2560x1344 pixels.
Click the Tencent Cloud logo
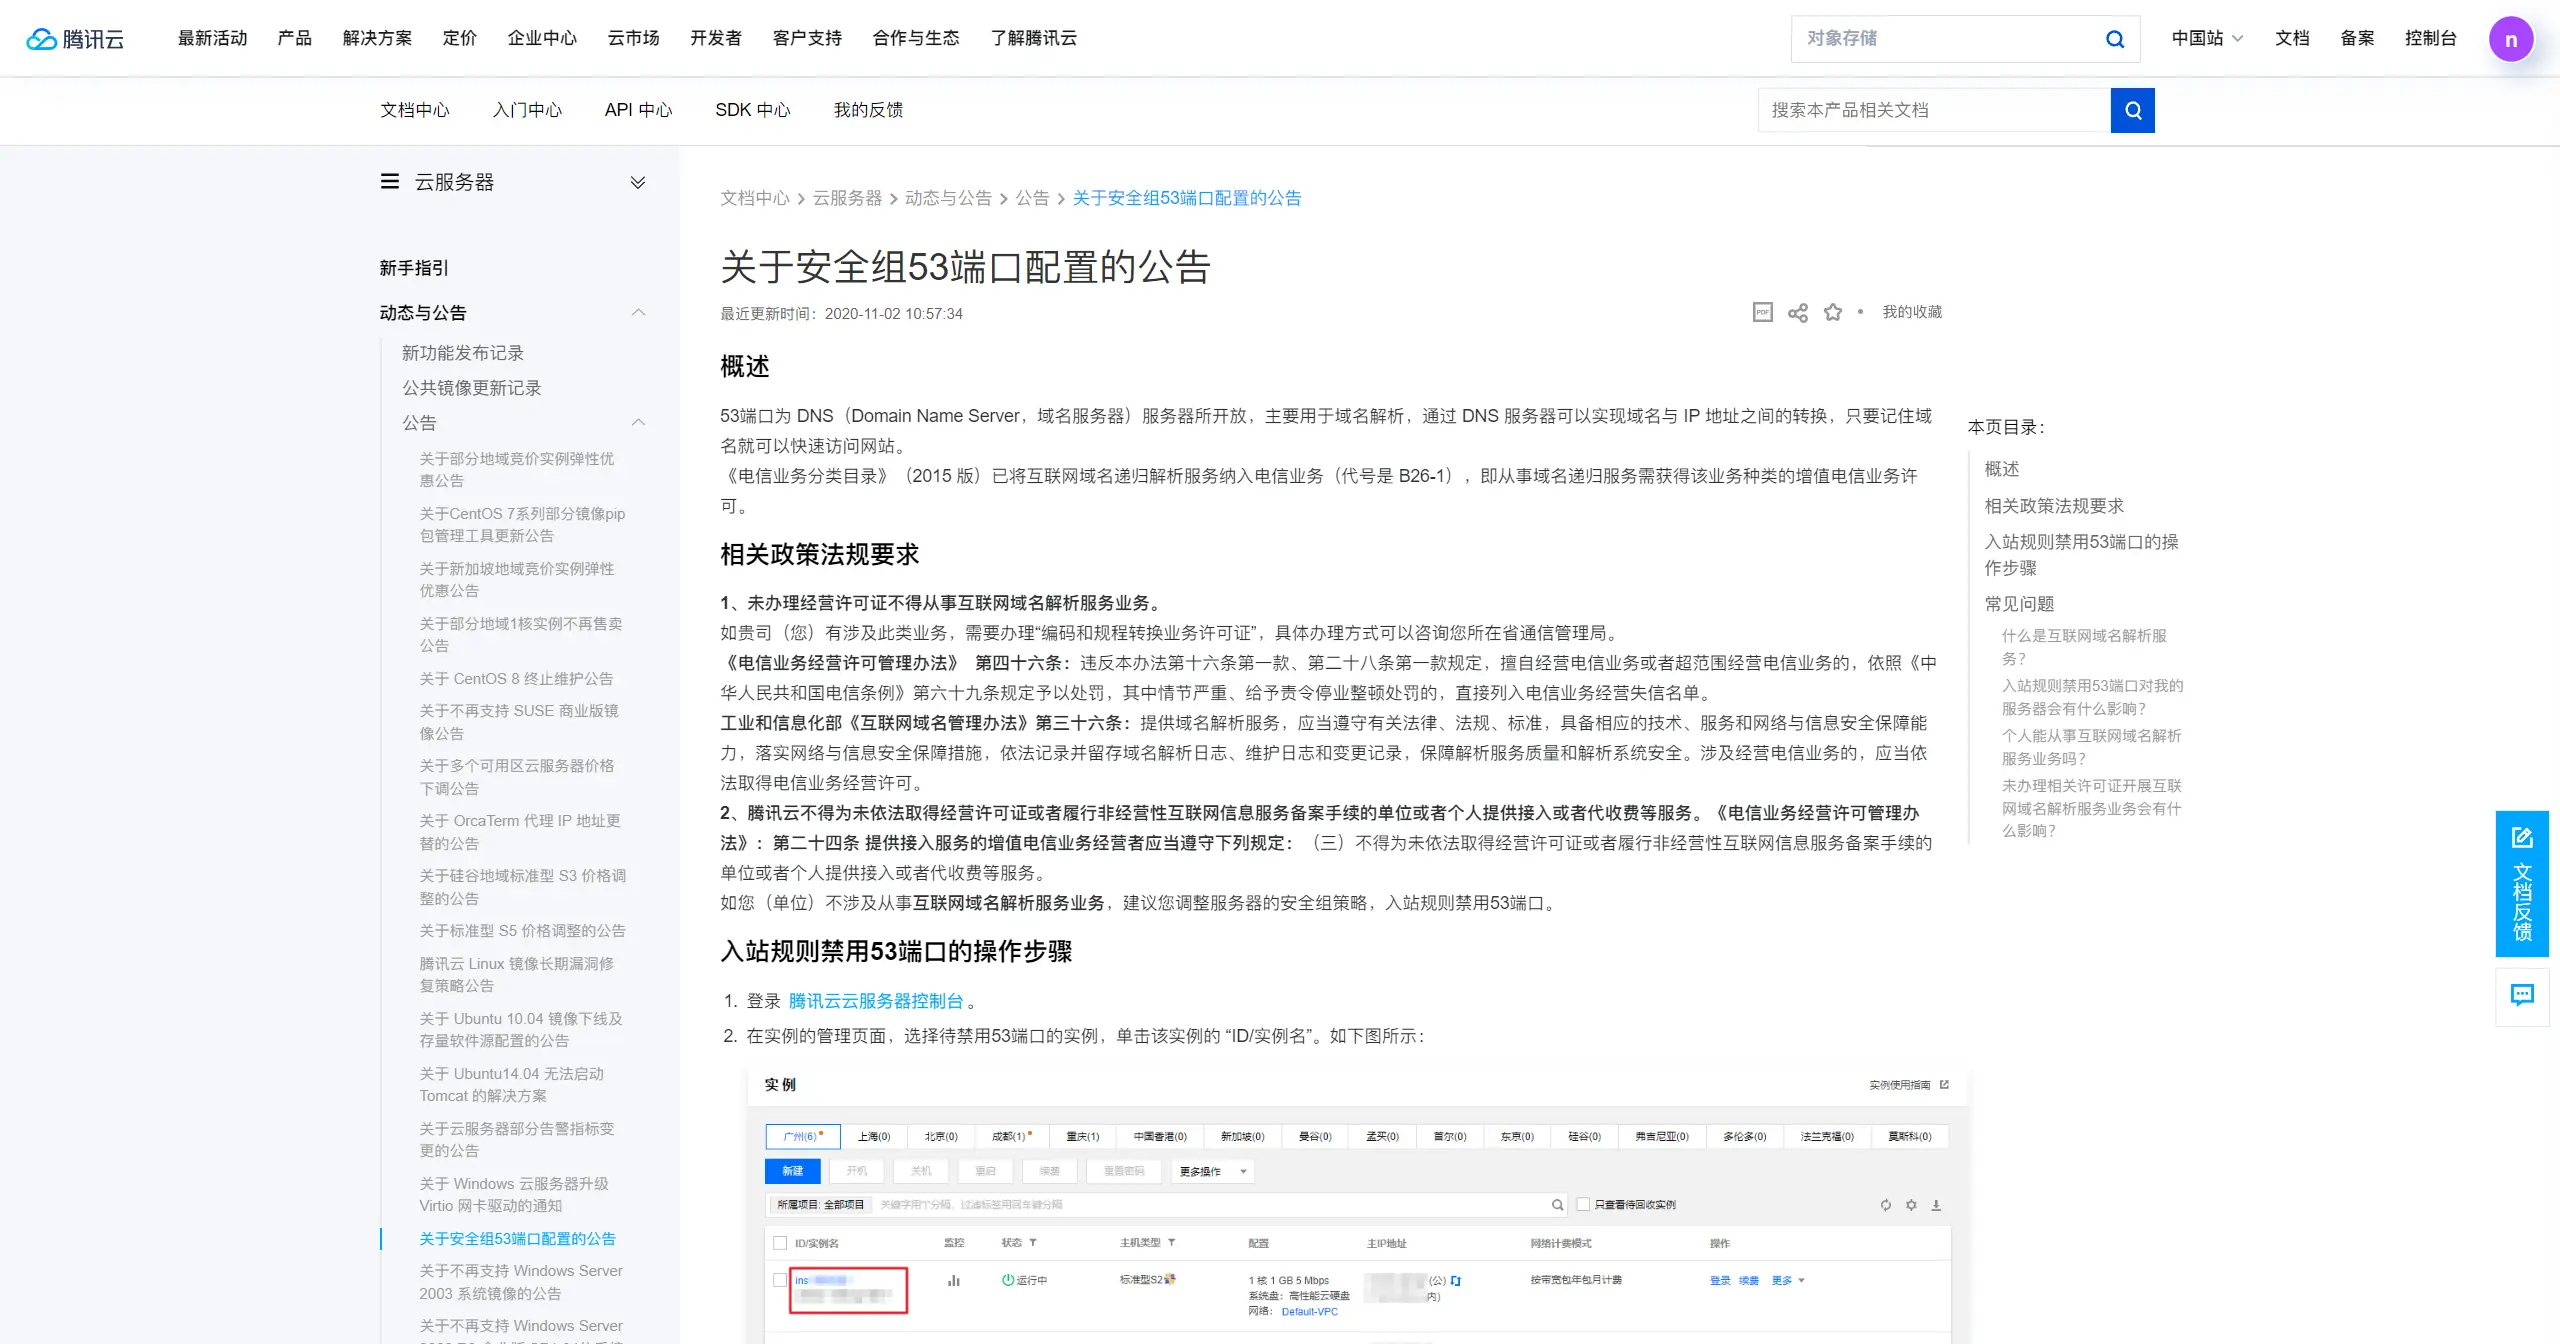75,38
